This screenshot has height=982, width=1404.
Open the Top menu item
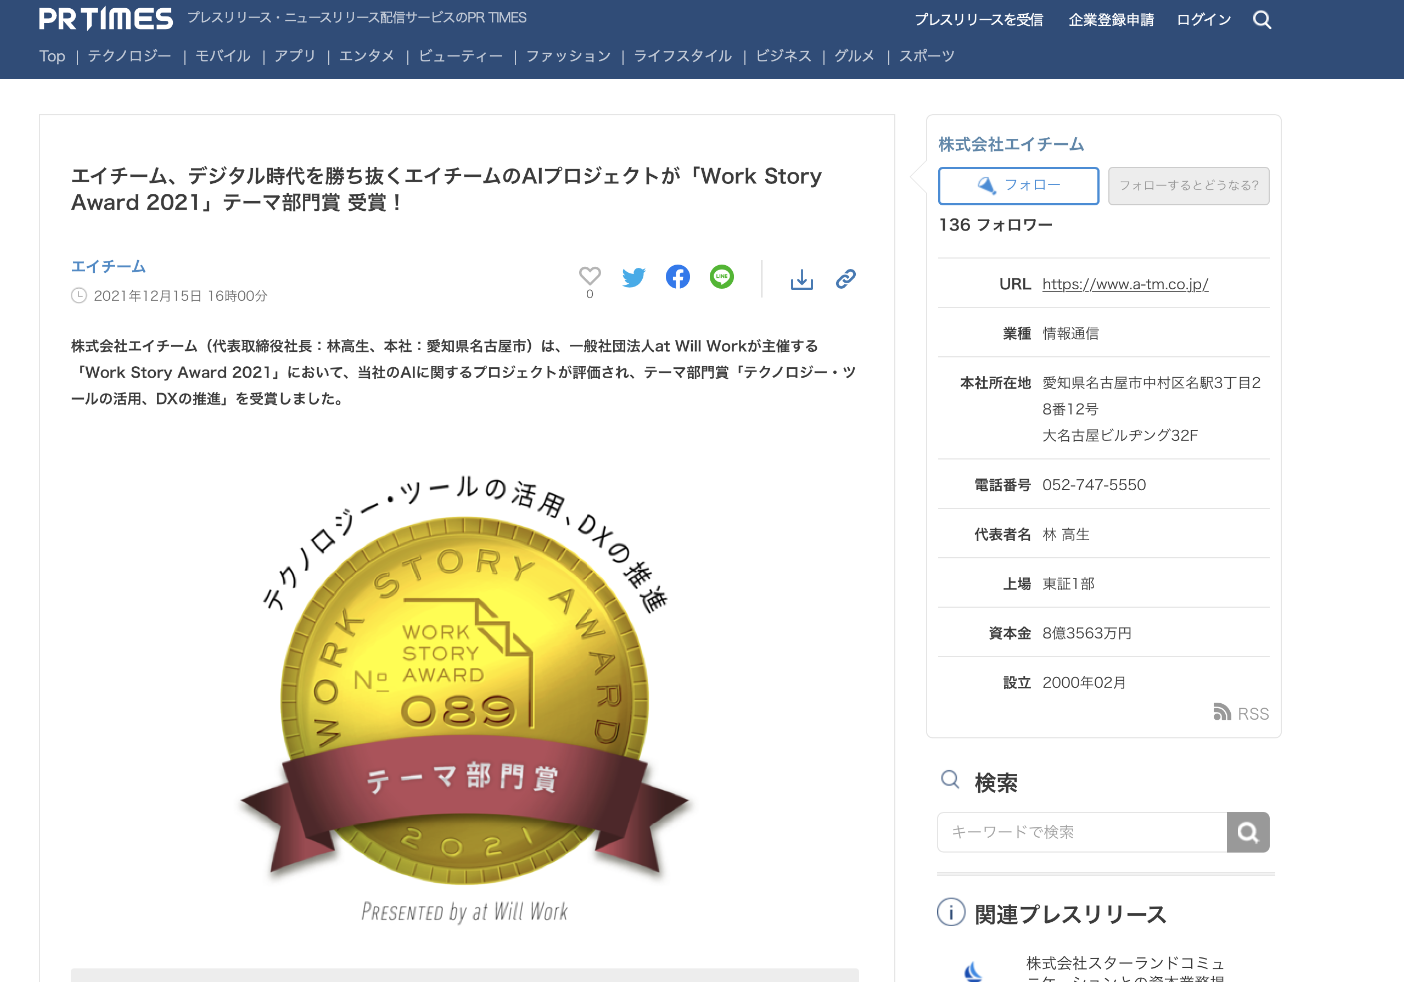click(52, 56)
